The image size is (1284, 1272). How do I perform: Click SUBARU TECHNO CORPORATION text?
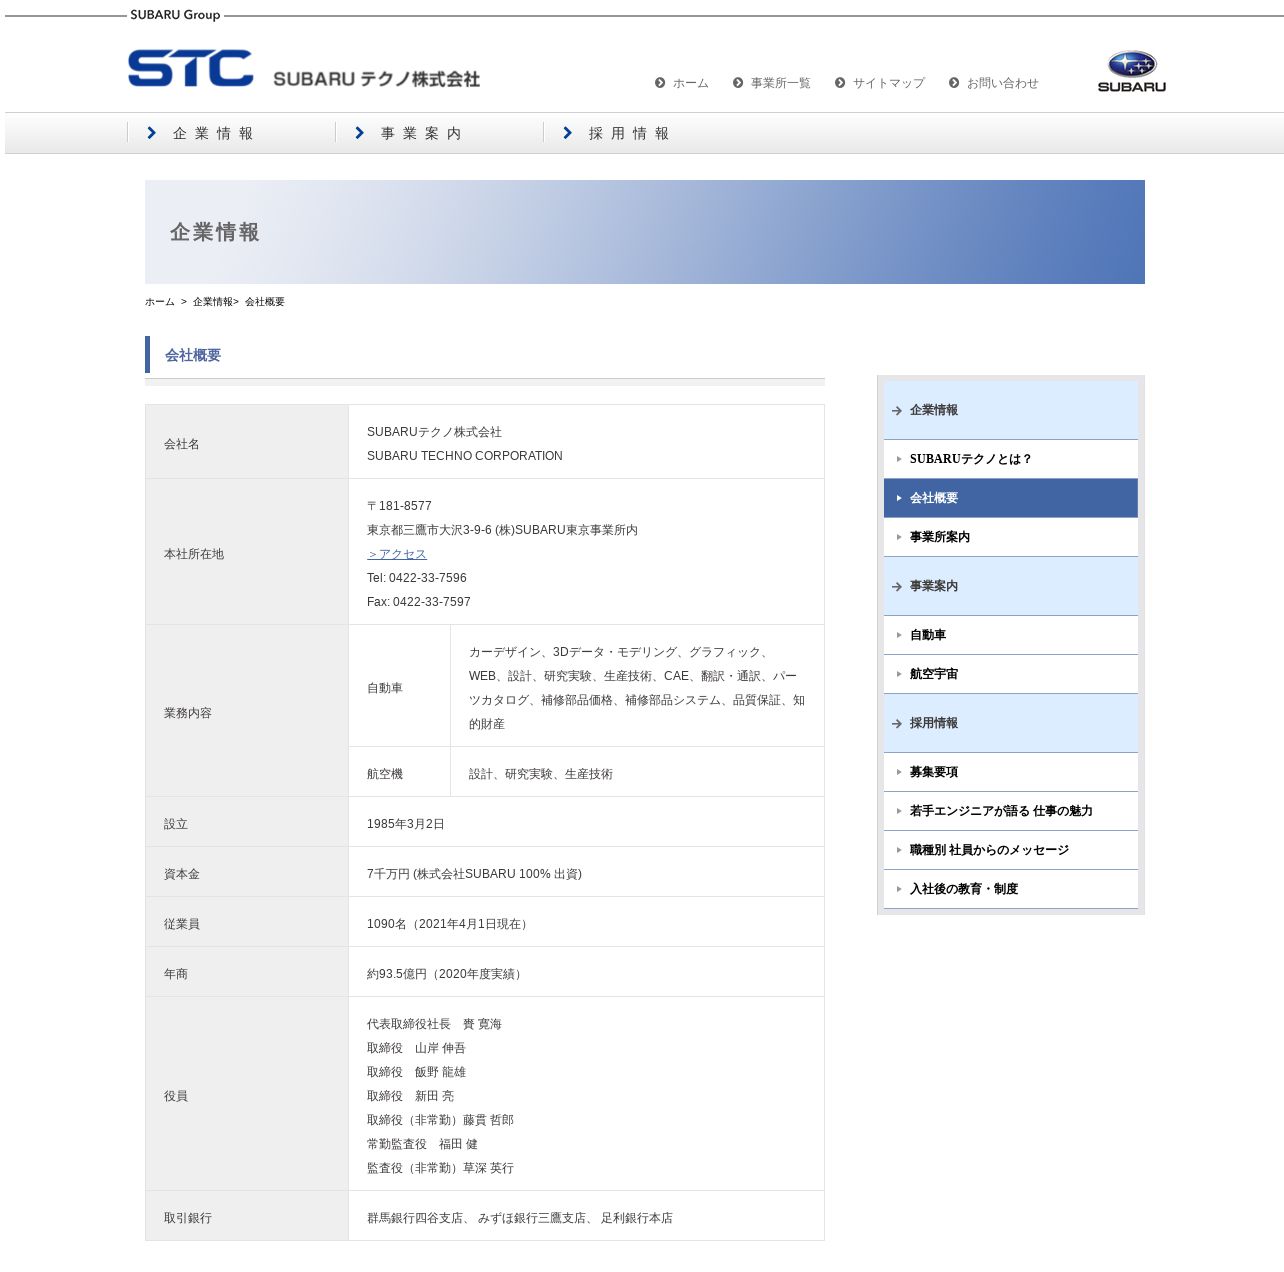(x=465, y=456)
